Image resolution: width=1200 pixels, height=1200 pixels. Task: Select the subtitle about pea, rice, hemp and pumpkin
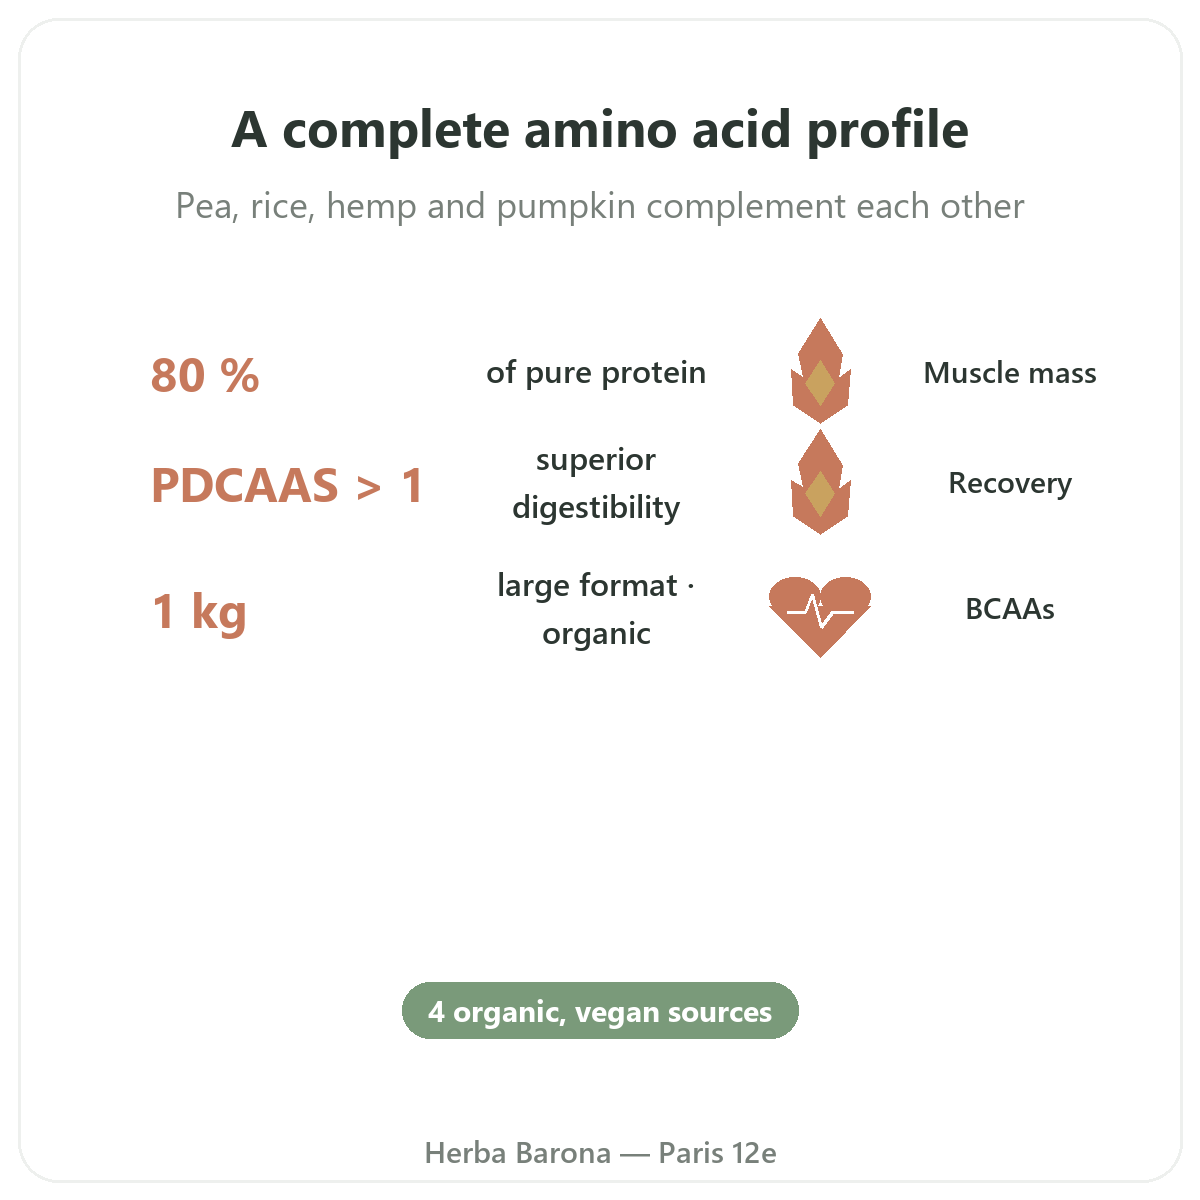(600, 206)
